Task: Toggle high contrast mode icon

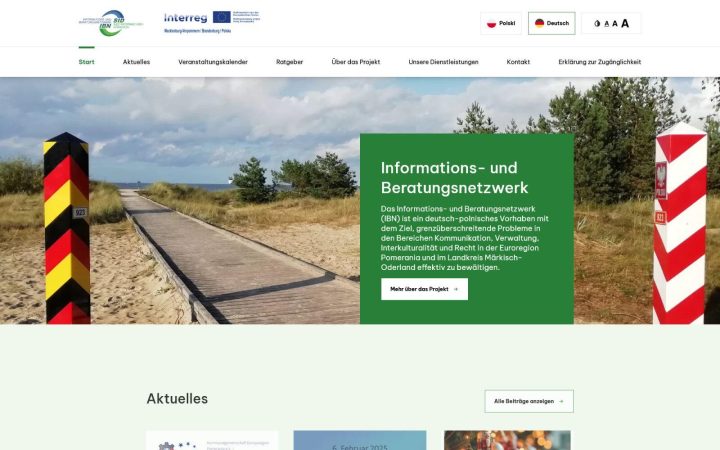Action: point(597,23)
